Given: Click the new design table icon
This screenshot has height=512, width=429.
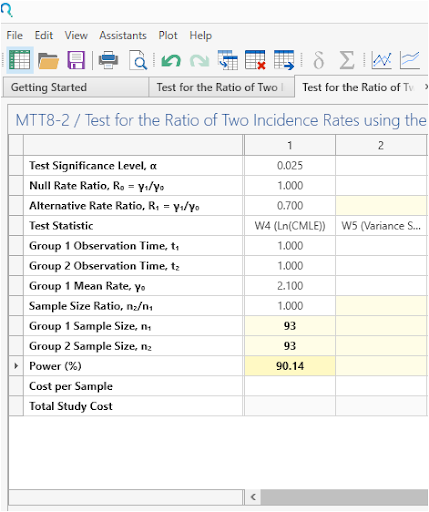Looking at the screenshot, I should pos(20,60).
